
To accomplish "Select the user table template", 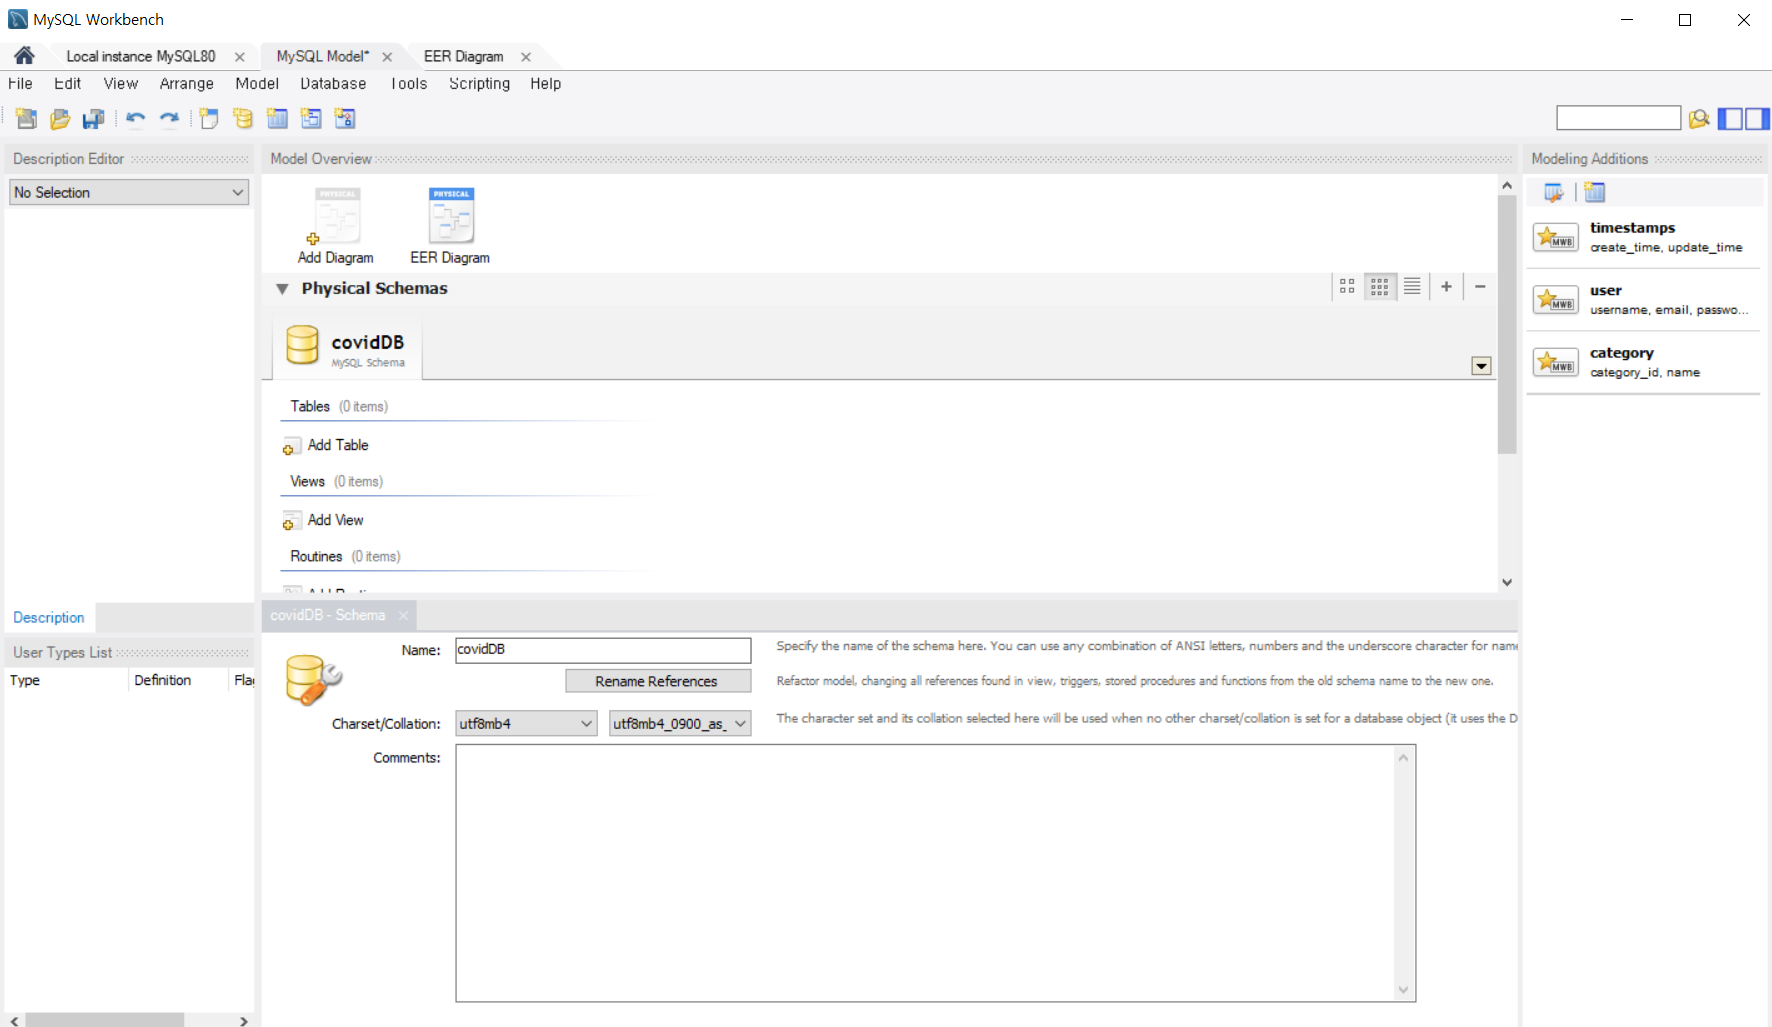I will point(1643,300).
